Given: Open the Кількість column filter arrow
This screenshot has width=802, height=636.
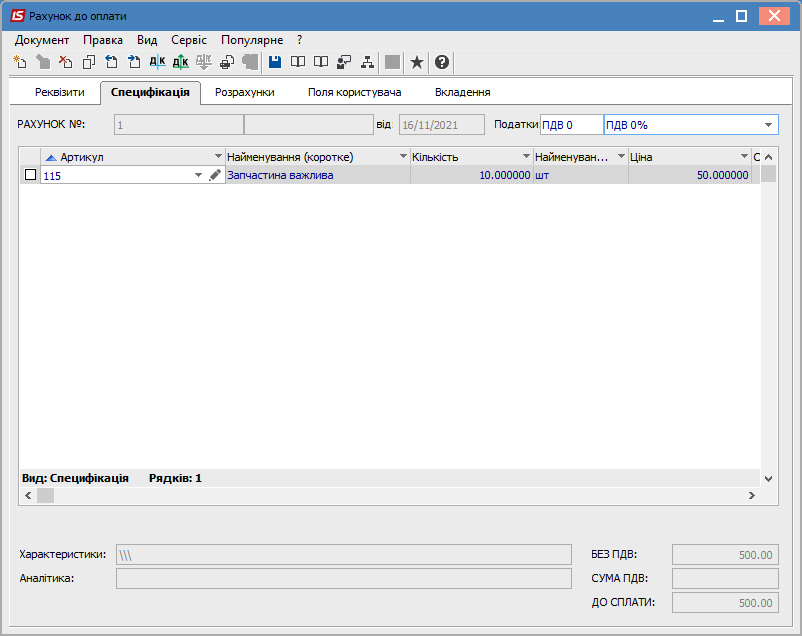Looking at the screenshot, I should (526, 156).
